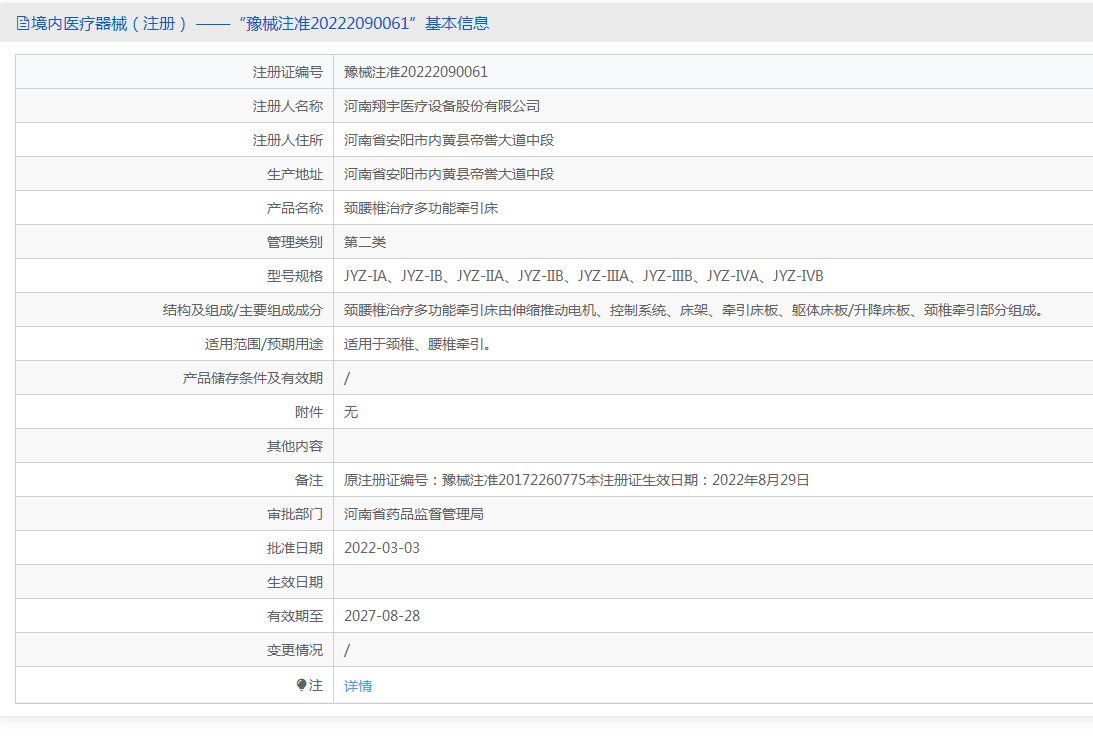Select the expiry date 2027-08-28
The width and height of the screenshot is (1093, 737).
pyautogui.click(x=382, y=616)
